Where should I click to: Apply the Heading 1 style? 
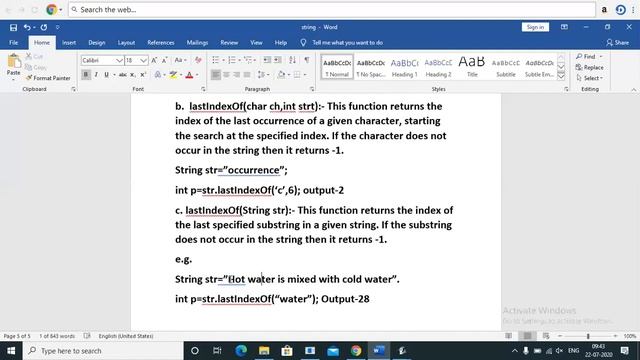point(404,67)
